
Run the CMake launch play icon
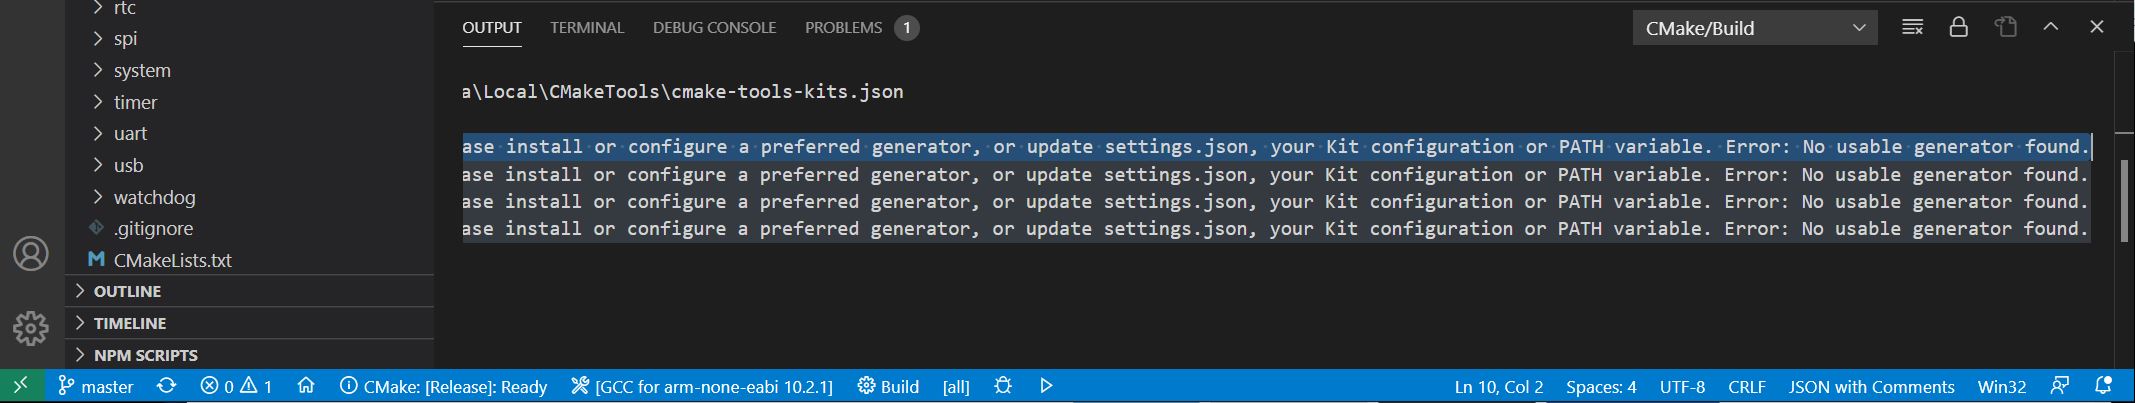coord(1046,386)
